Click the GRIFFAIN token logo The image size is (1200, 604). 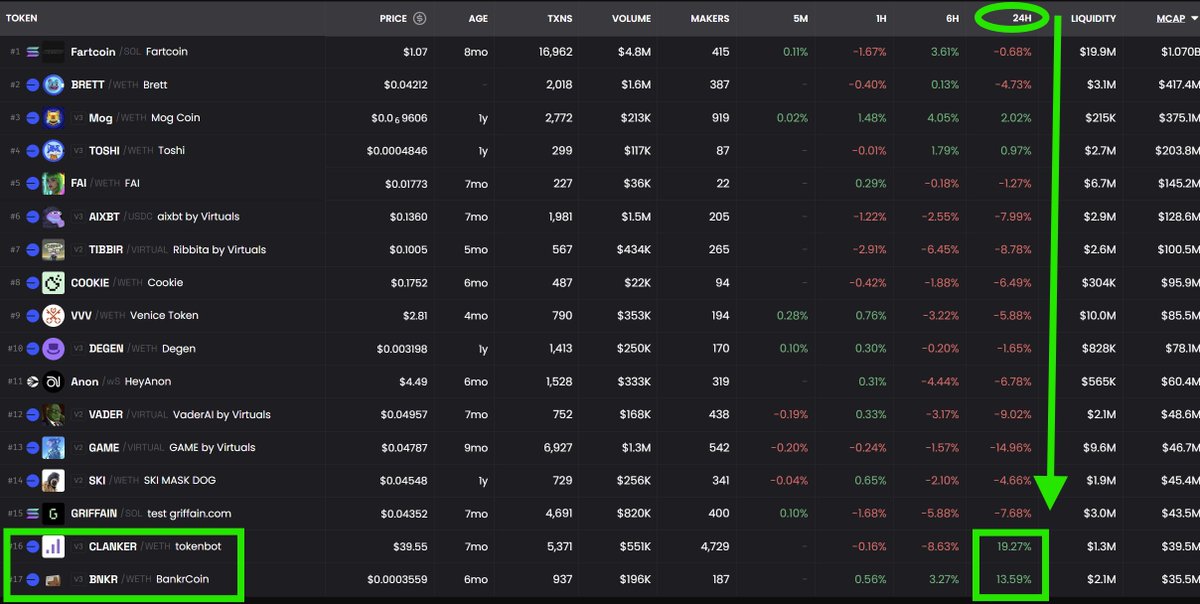54,514
